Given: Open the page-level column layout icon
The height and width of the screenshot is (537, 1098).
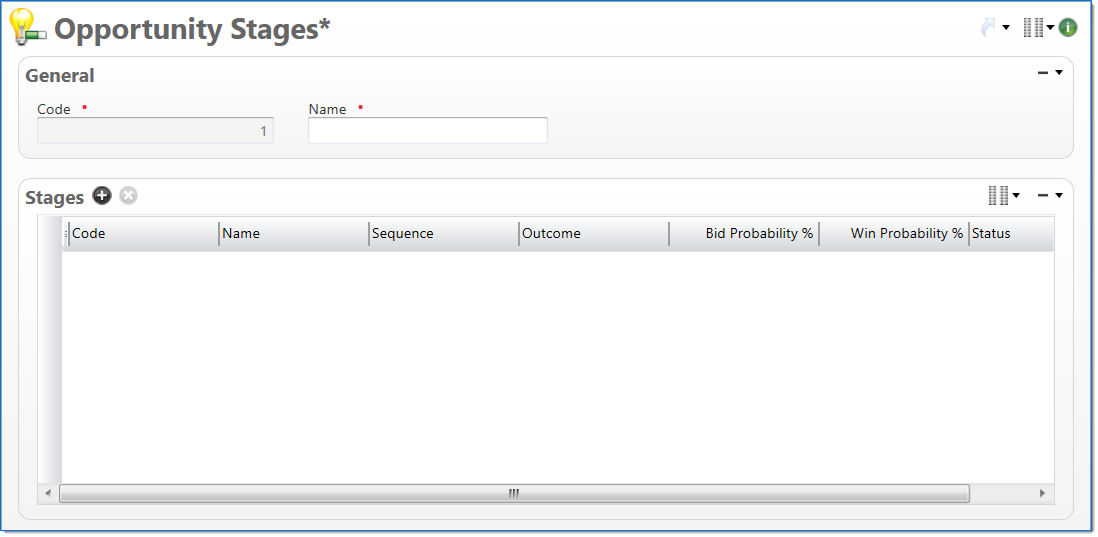Looking at the screenshot, I should coord(1033,28).
